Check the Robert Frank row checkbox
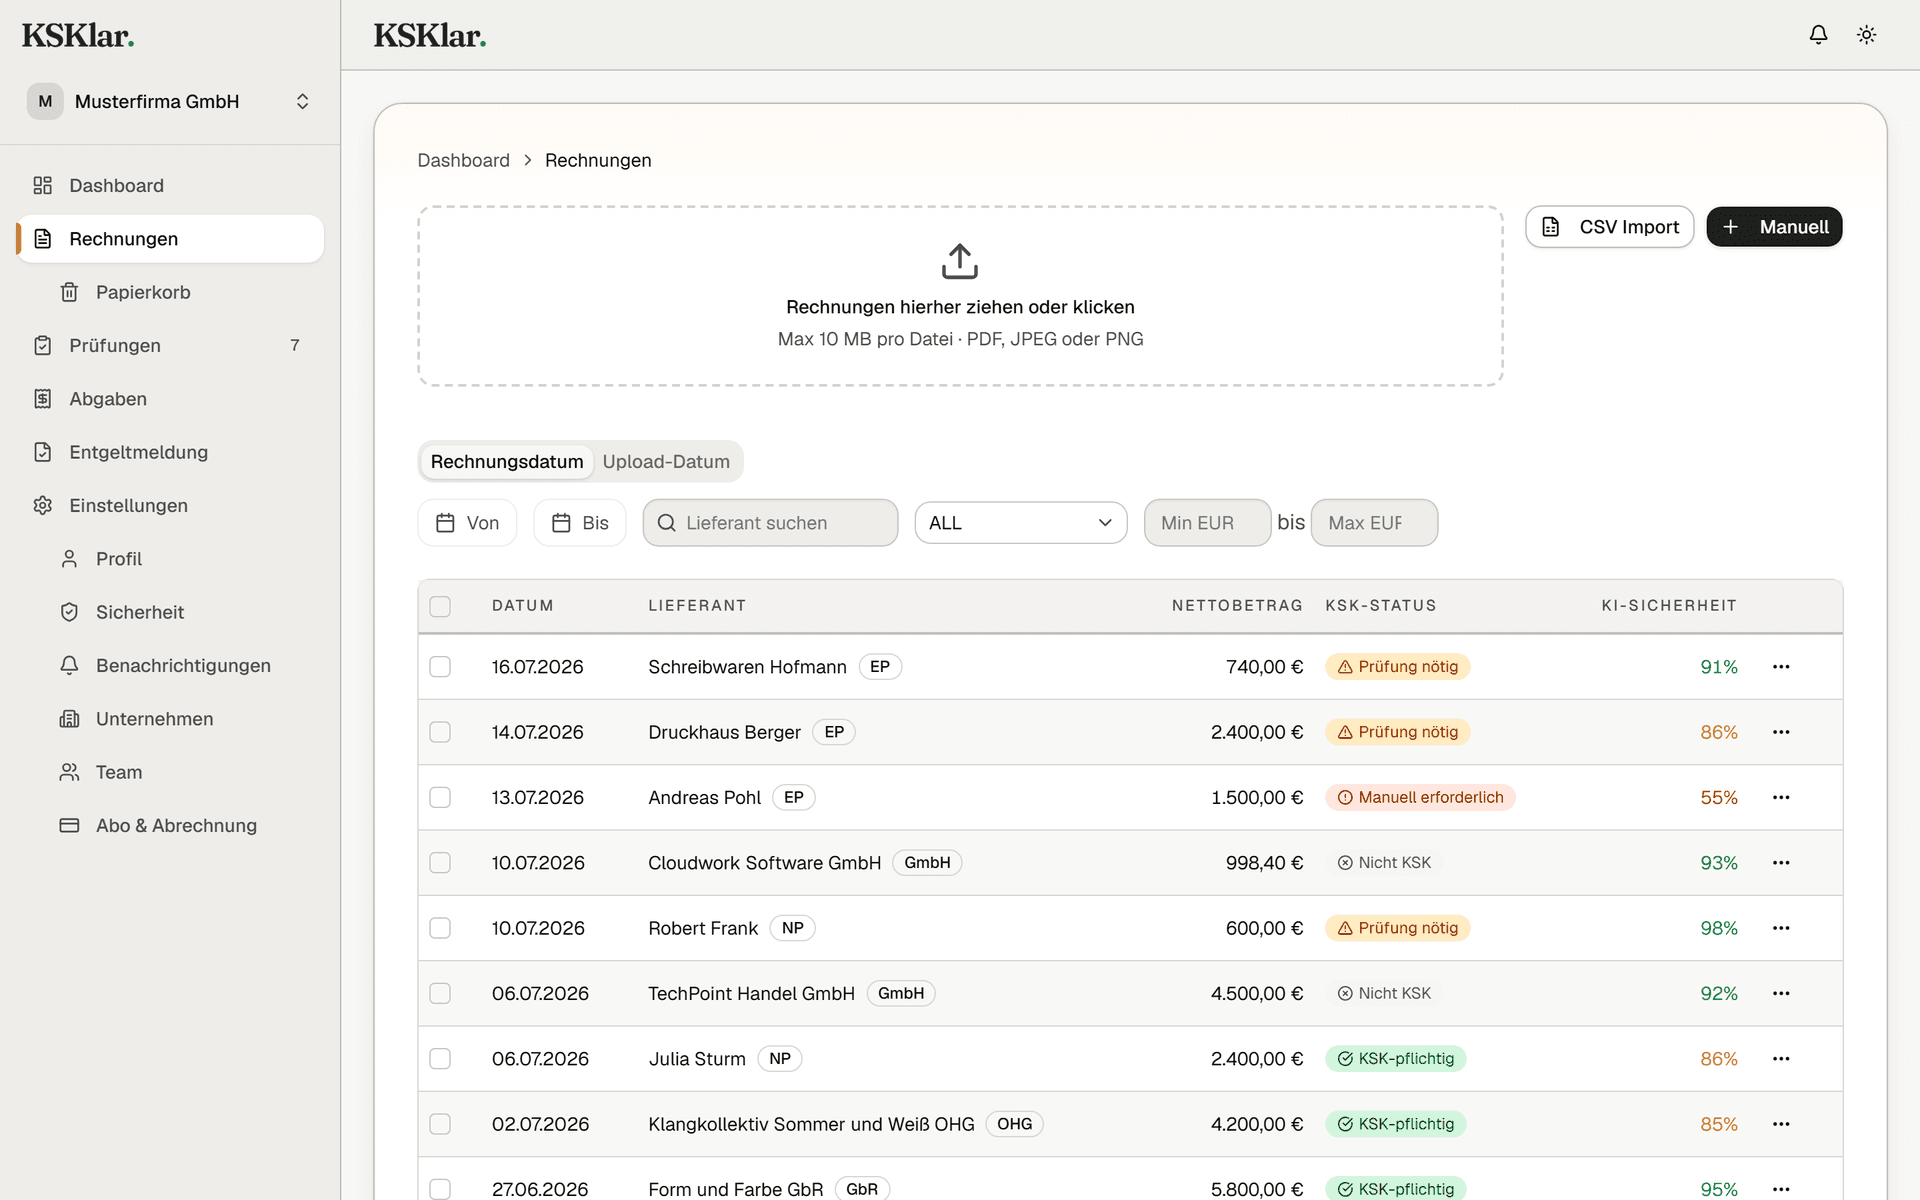 pos(440,928)
